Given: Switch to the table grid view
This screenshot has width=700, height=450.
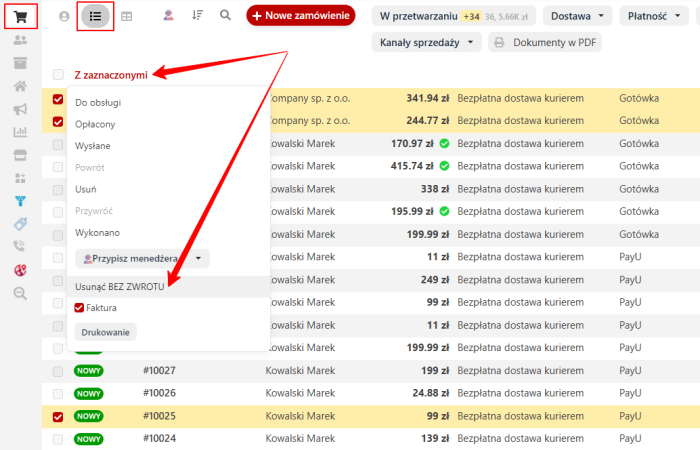Looking at the screenshot, I should pyautogui.click(x=127, y=16).
